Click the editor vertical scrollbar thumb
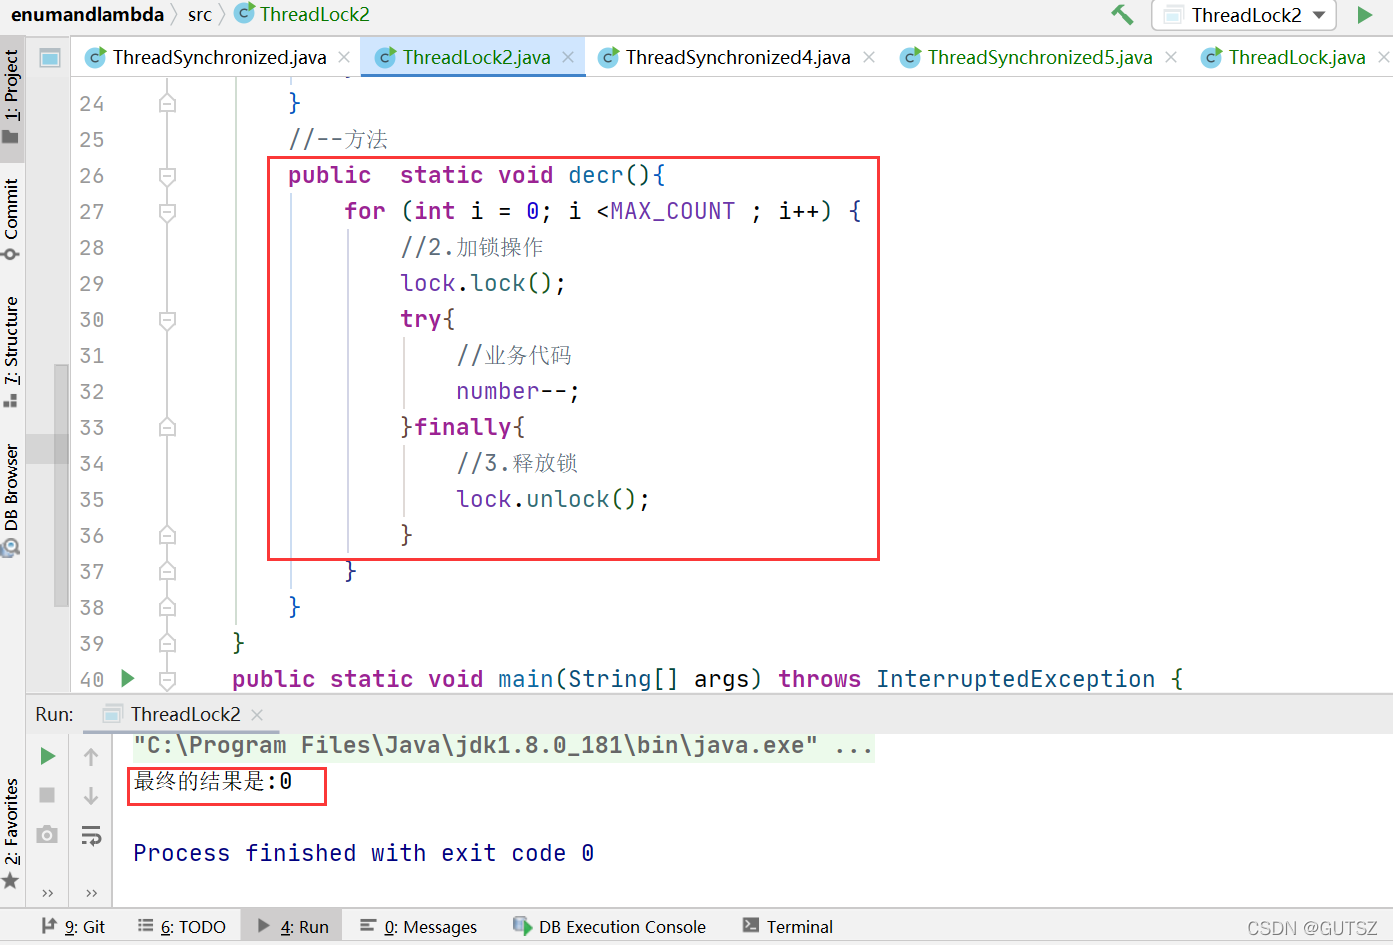 tap(61, 485)
